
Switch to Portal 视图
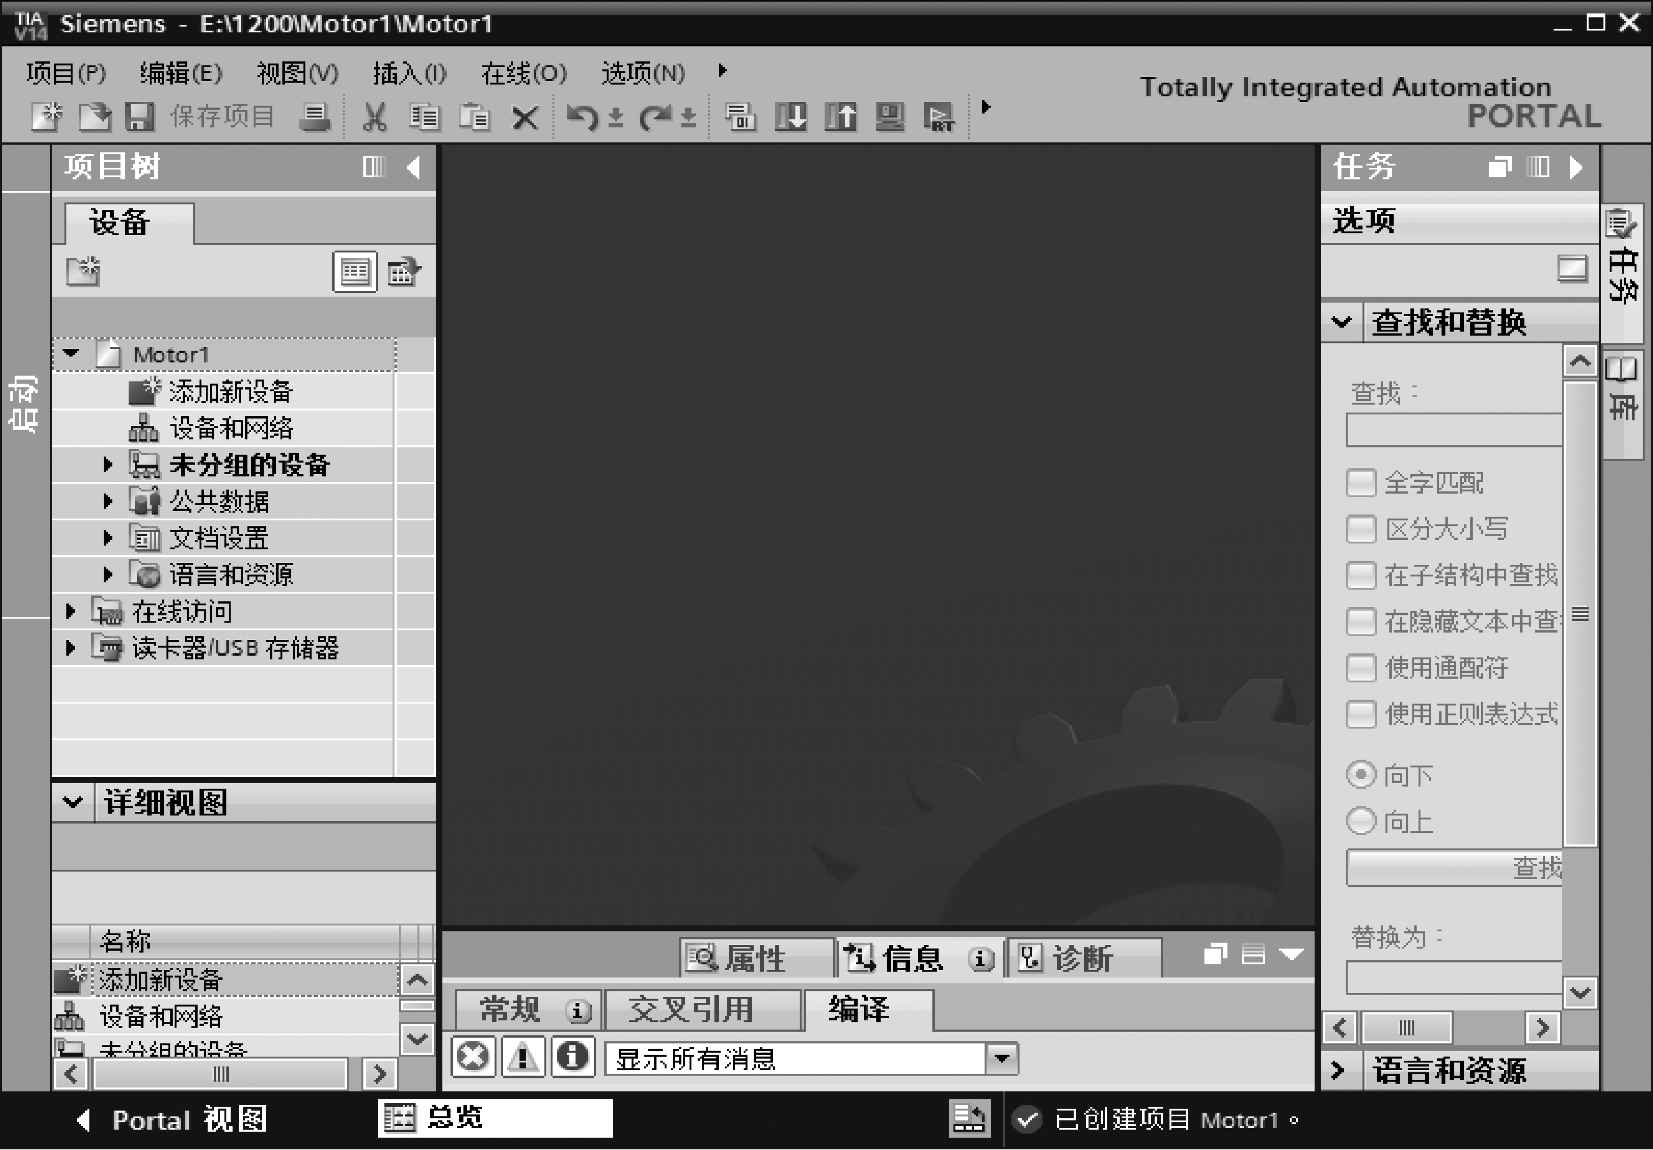pyautogui.click(x=172, y=1120)
